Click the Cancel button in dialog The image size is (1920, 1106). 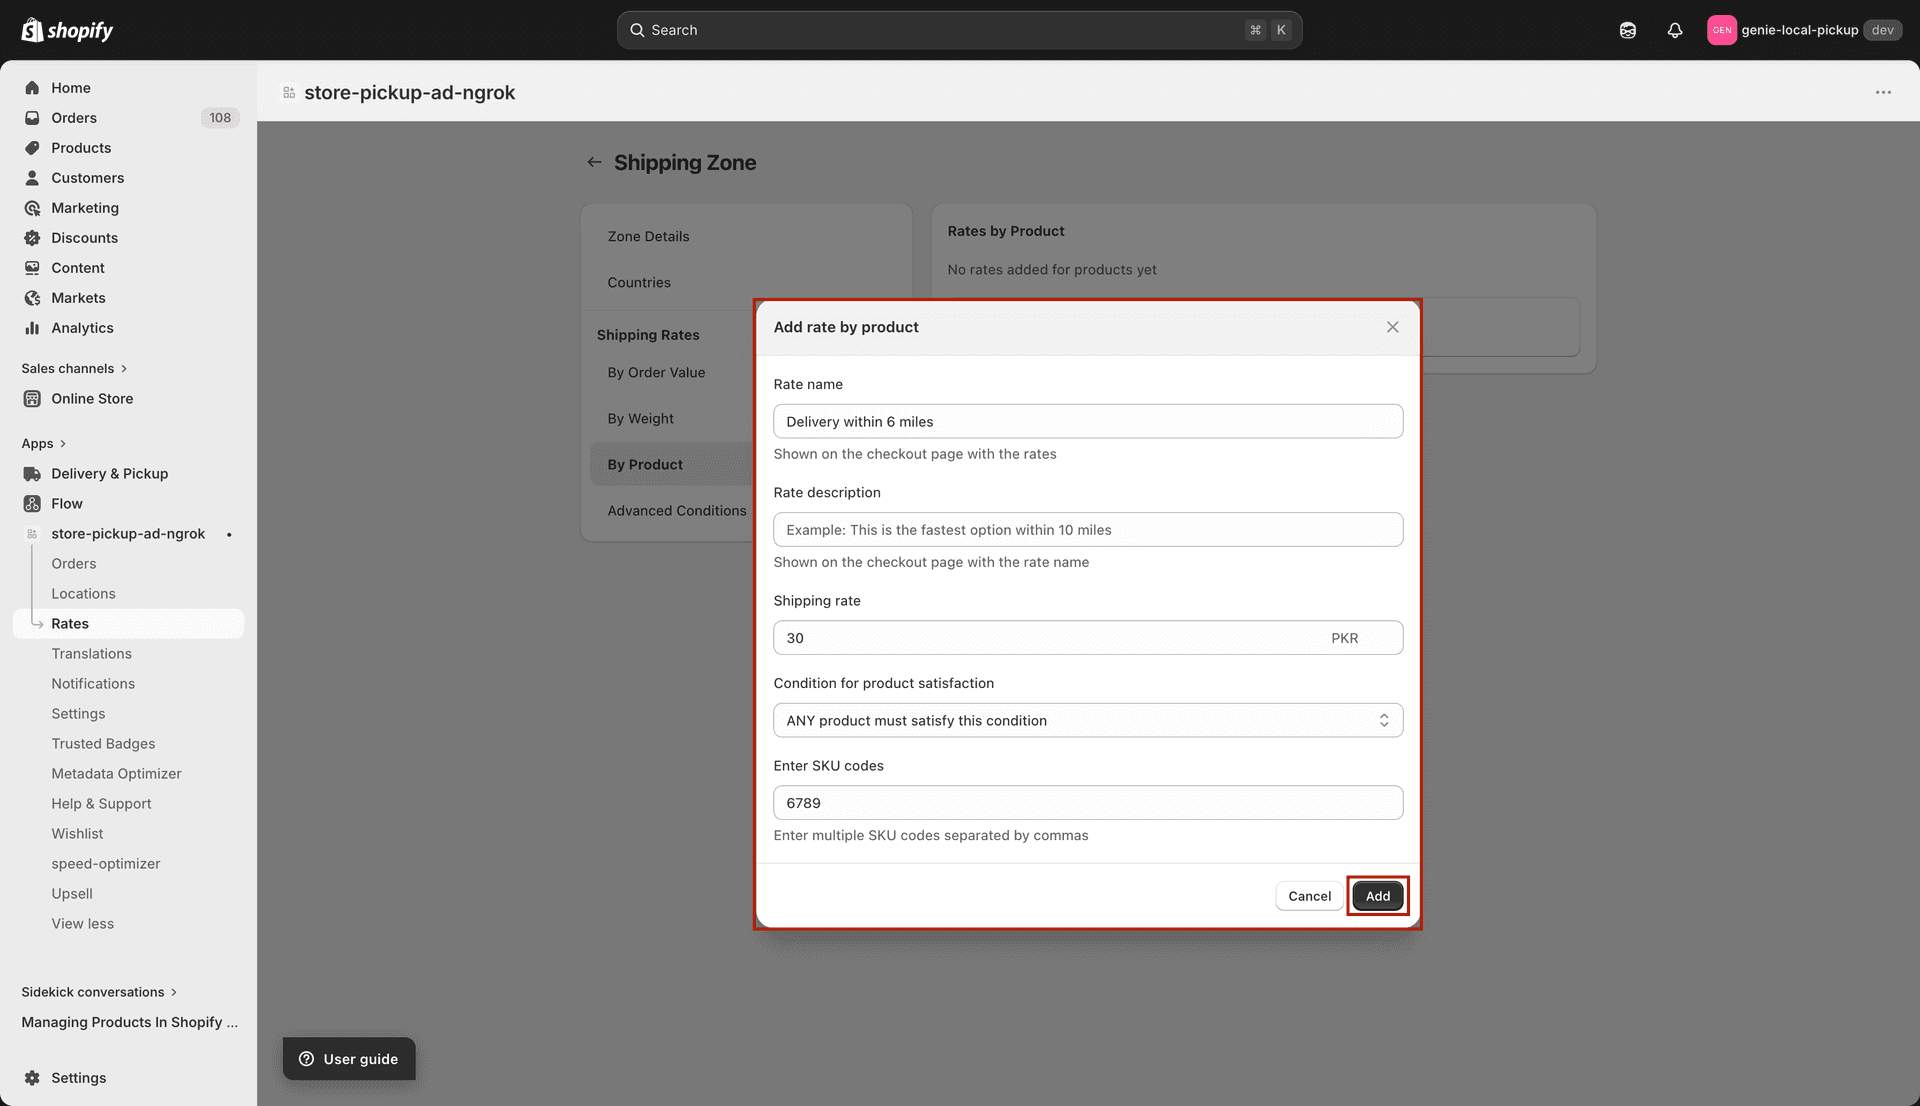[x=1309, y=896]
